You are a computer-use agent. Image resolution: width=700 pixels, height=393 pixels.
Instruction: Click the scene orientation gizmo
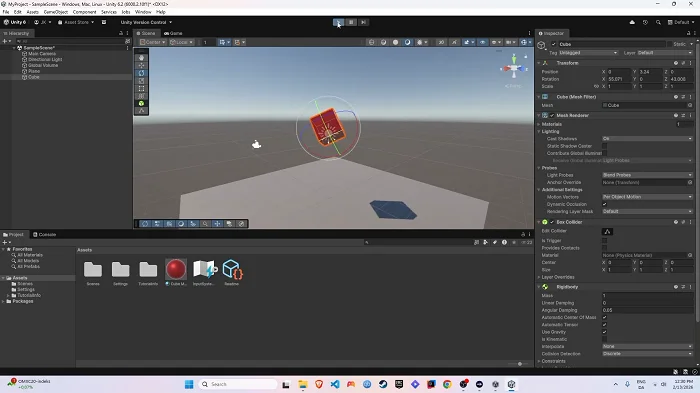click(x=514, y=68)
